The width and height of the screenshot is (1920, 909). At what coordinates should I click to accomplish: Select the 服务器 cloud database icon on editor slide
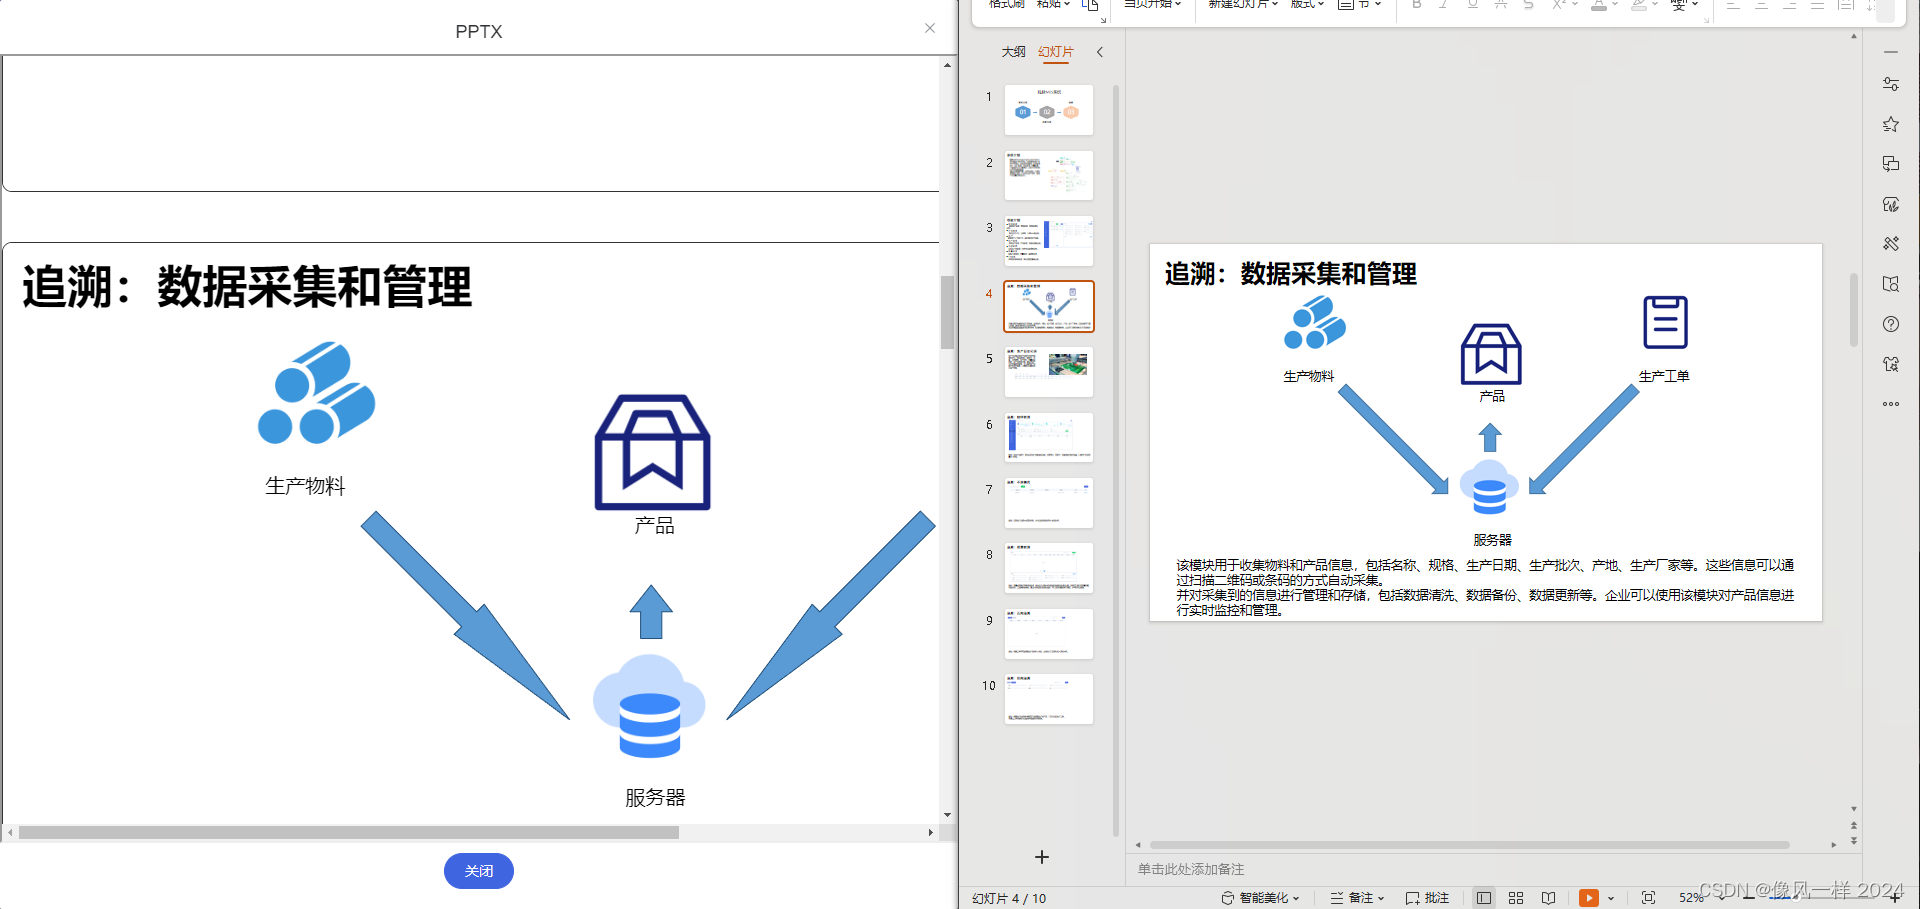tap(1489, 488)
